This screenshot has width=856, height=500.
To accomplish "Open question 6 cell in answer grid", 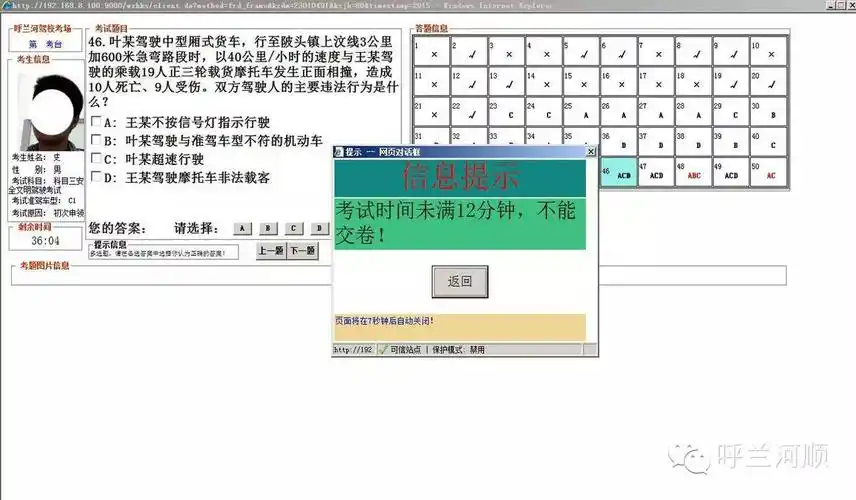I will 619,51.
